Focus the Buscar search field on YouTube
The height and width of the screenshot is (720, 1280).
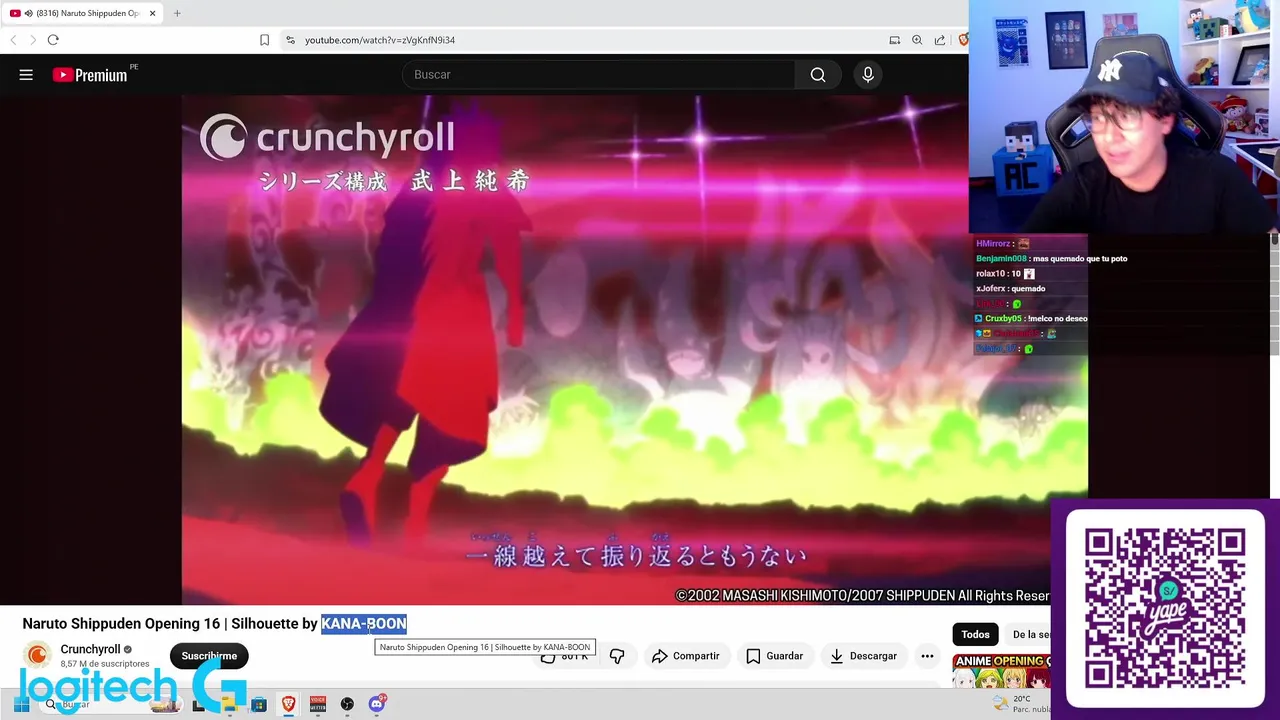point(600,75)
